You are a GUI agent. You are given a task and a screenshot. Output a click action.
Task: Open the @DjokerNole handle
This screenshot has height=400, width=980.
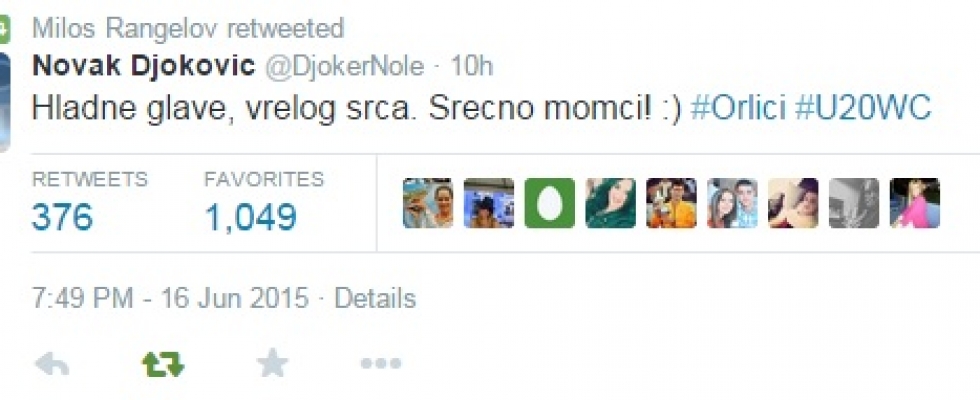coord(345,66)
